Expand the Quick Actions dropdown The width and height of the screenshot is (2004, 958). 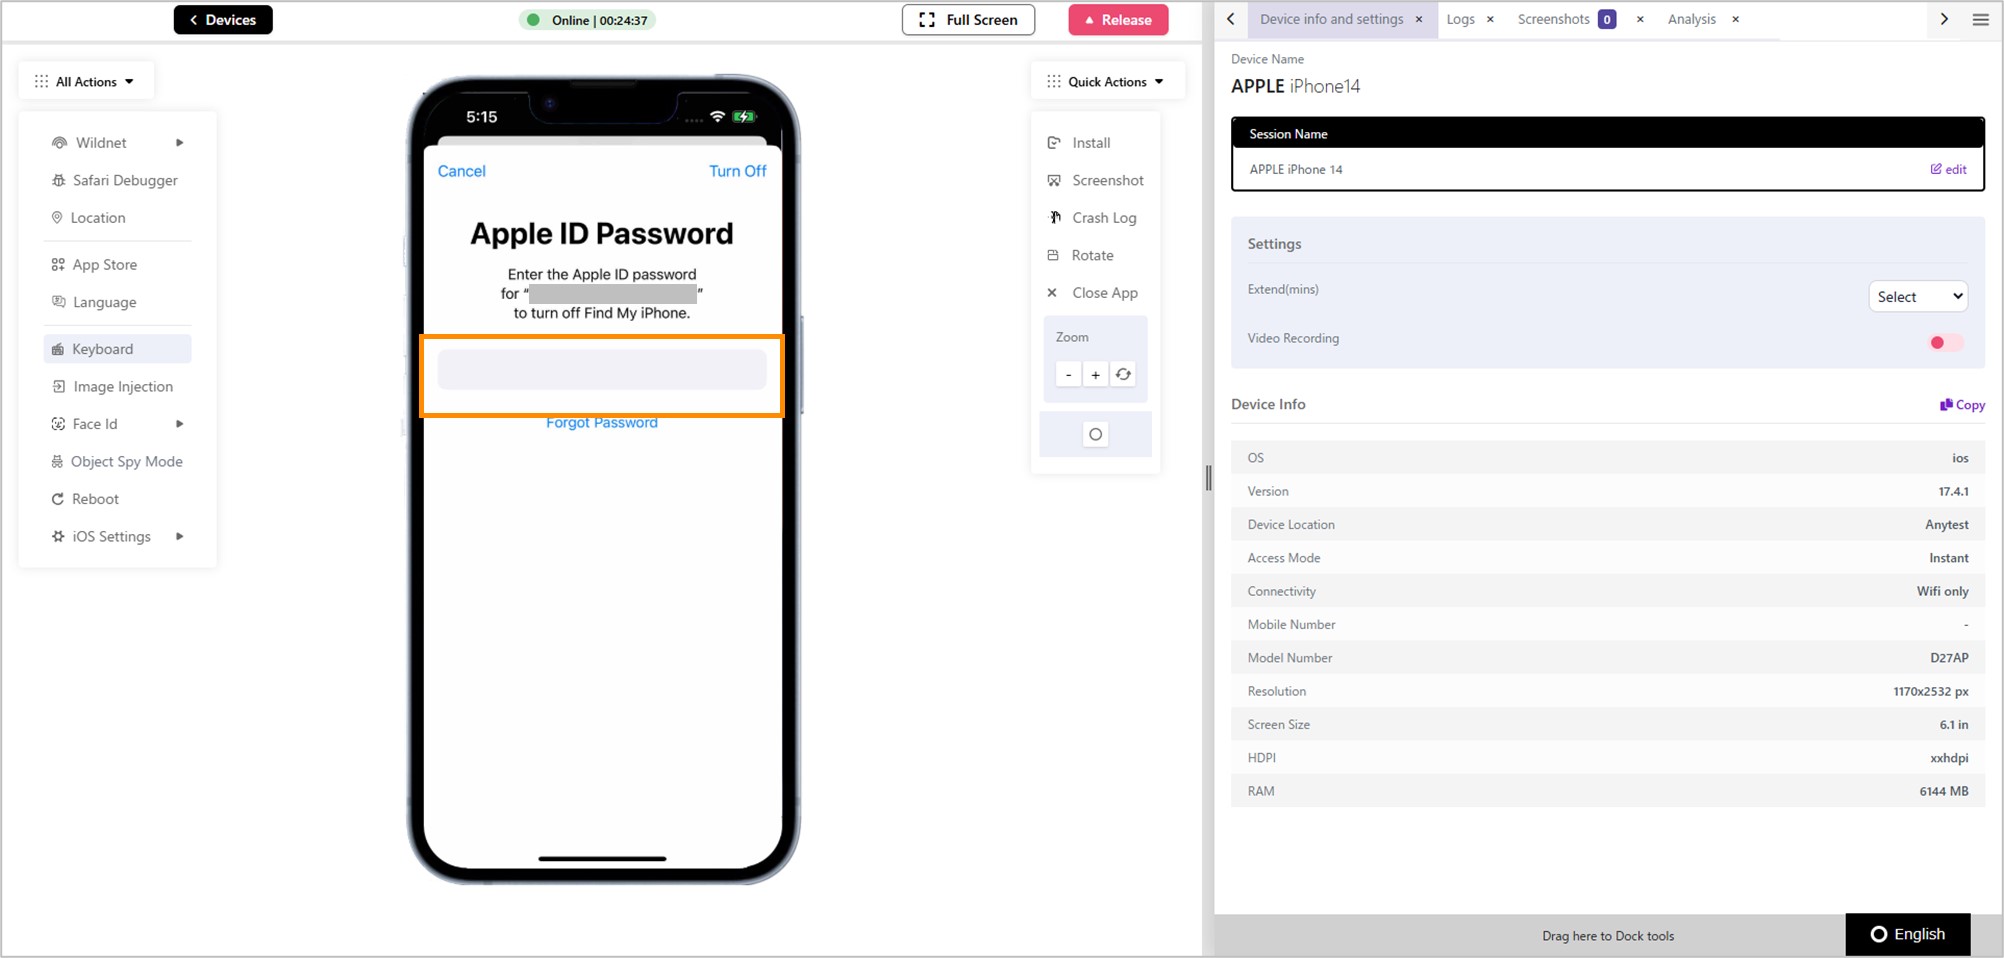coord(1106,81)
